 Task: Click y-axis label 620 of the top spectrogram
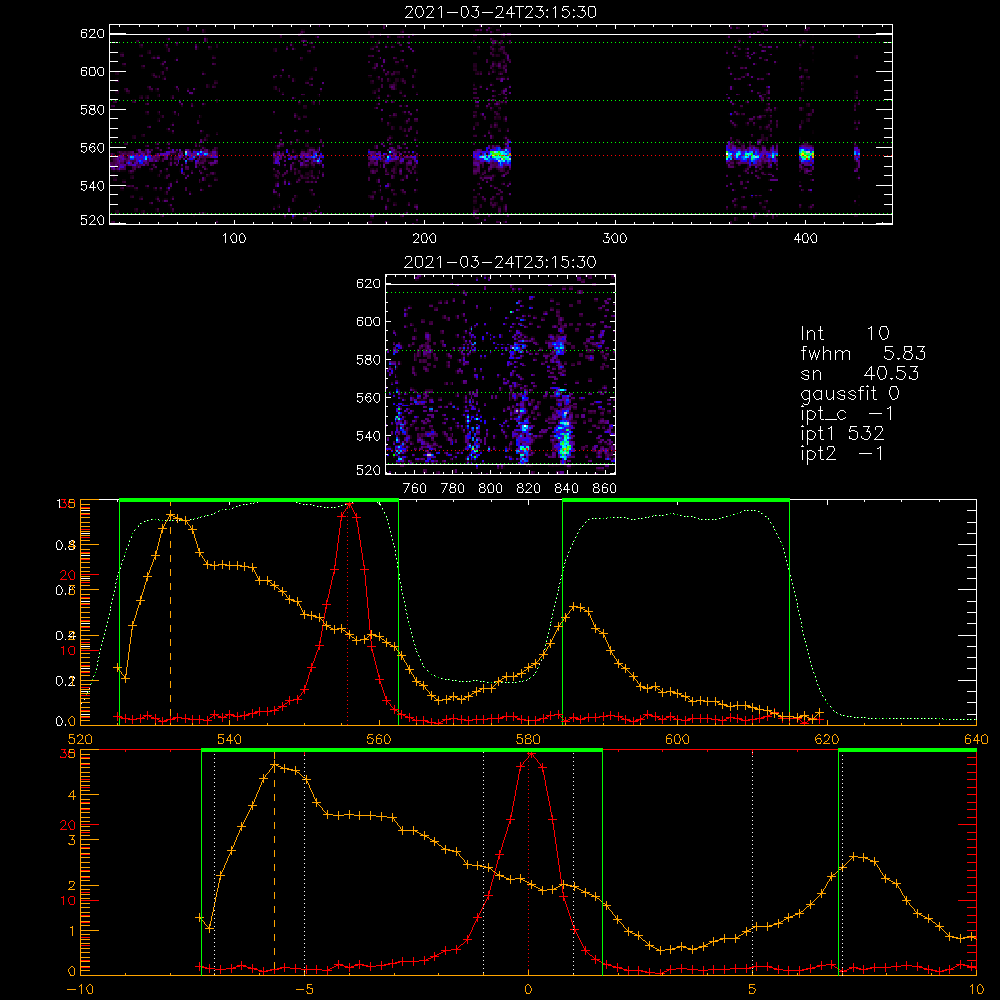pos(92,34)
